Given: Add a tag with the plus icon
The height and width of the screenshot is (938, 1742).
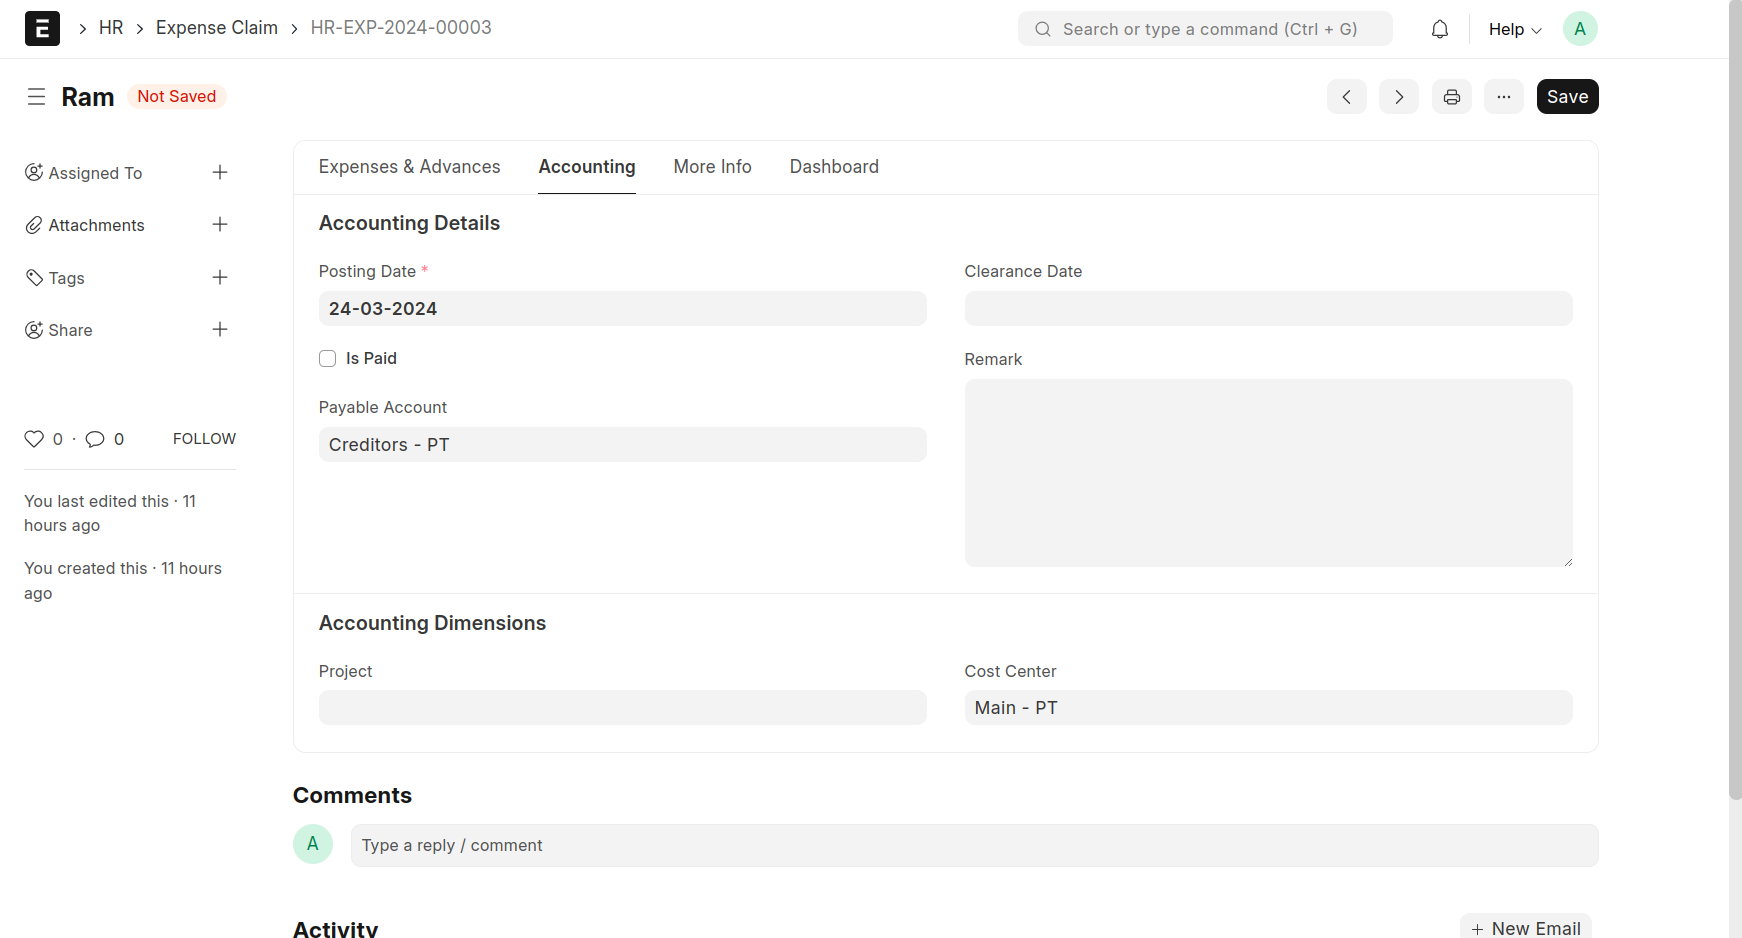Looking at the screenshot, I should point(220,278).
